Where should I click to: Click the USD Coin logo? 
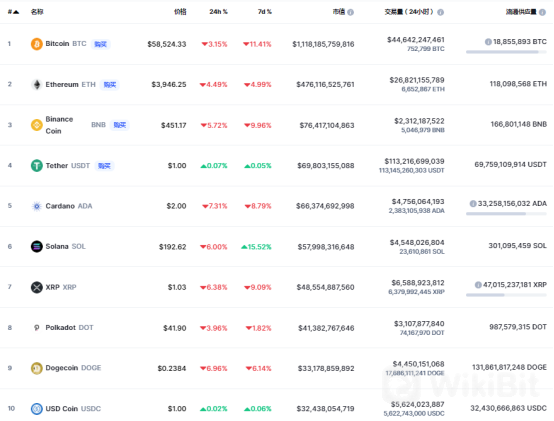point(37,409)
